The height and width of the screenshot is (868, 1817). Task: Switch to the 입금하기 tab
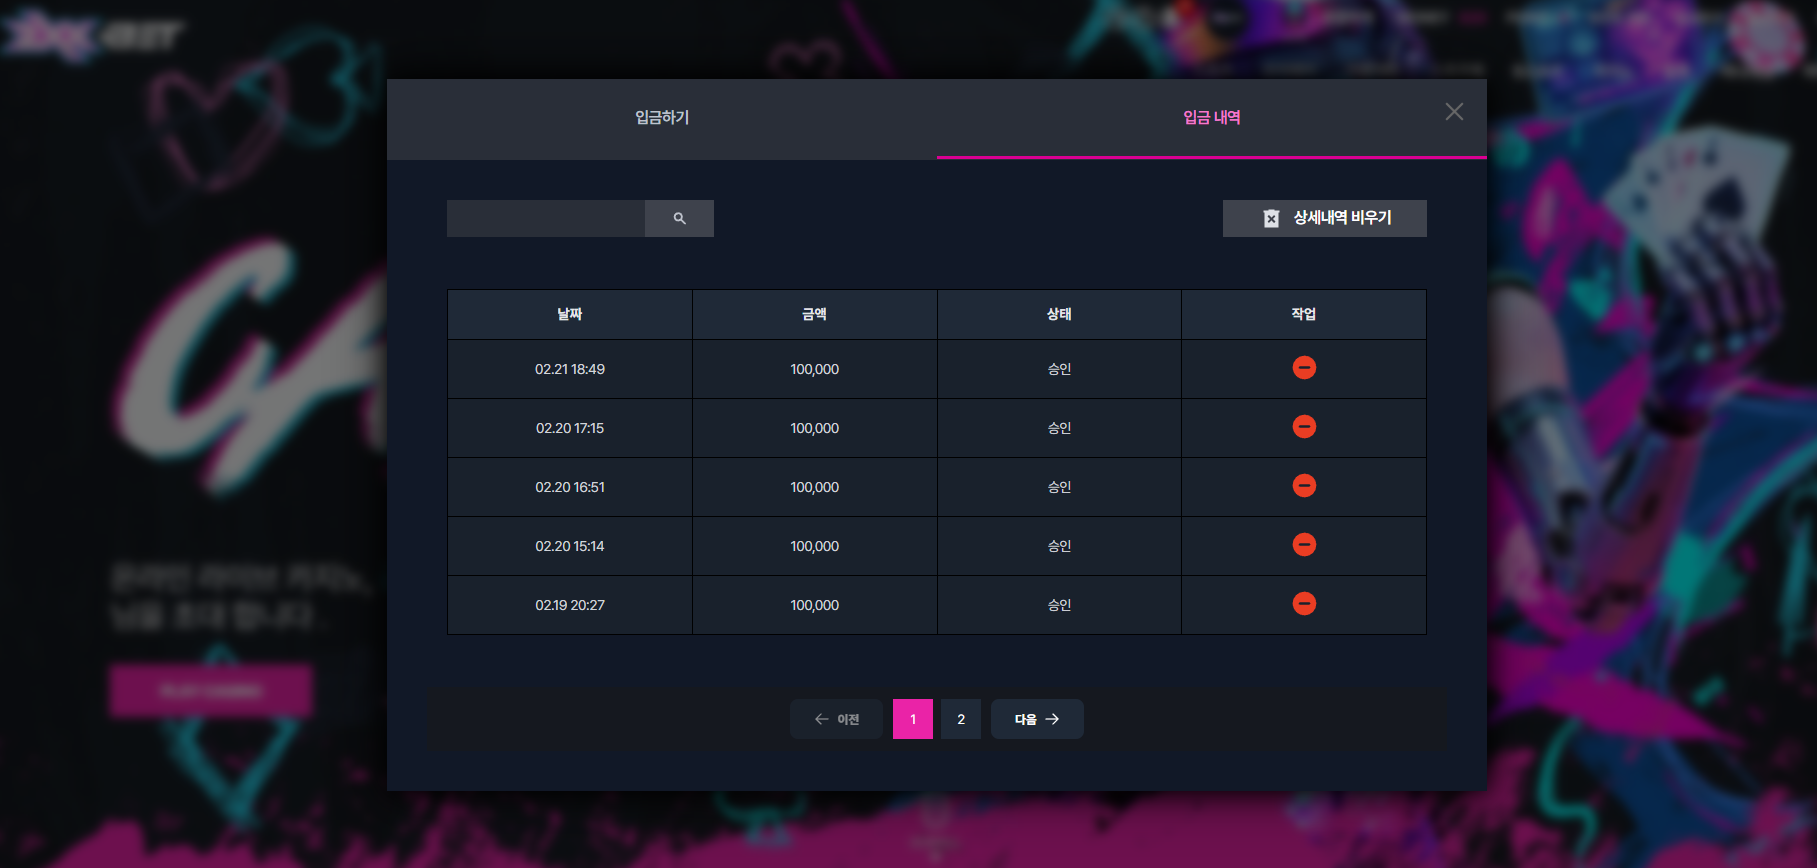[x=662, y=118]
